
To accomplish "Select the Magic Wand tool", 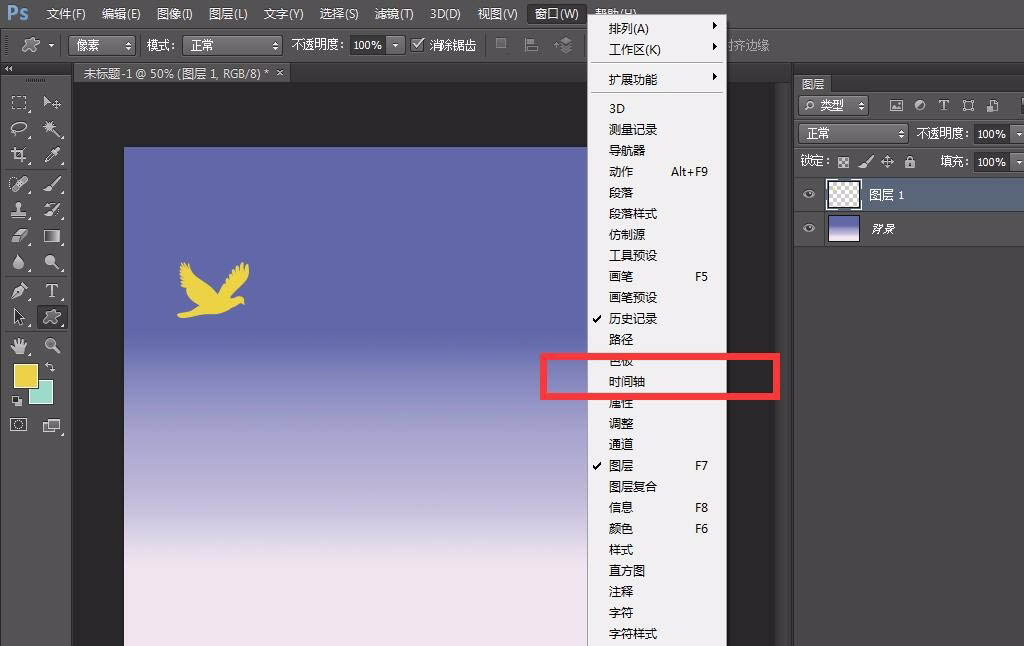I will [52, 129].
